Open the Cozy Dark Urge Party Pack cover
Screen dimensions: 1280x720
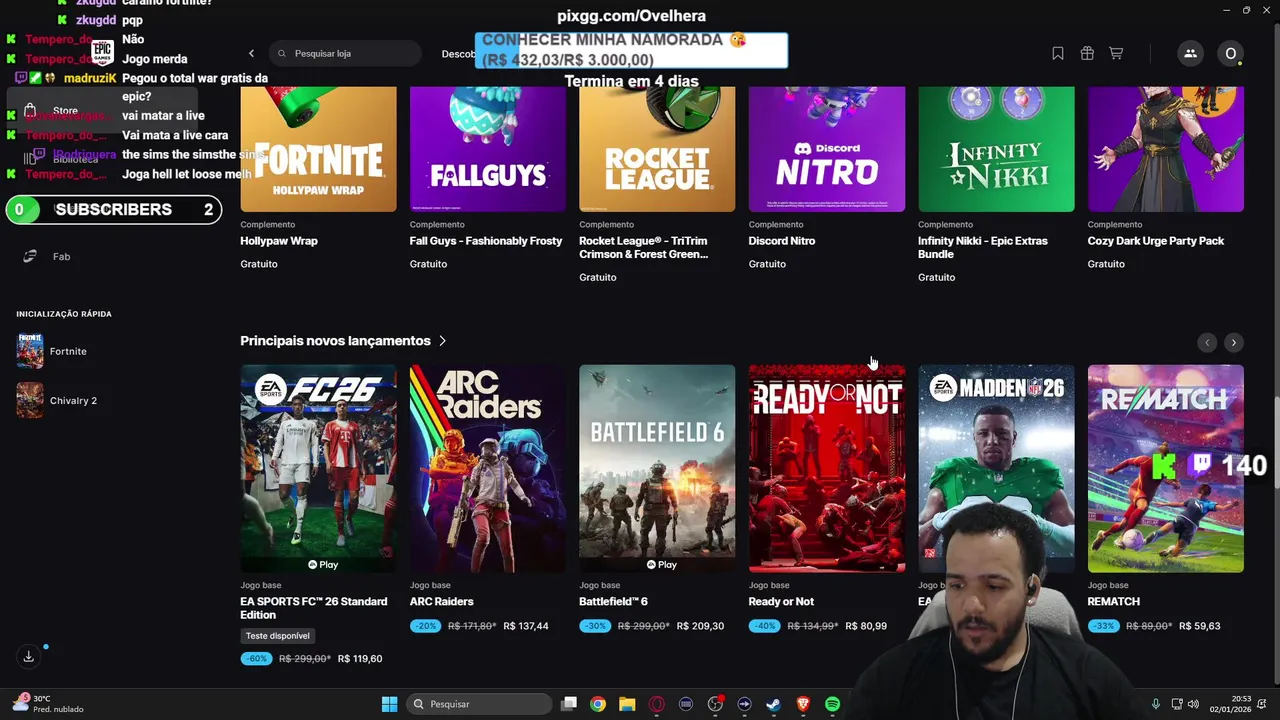click(x=1166, y=149)
